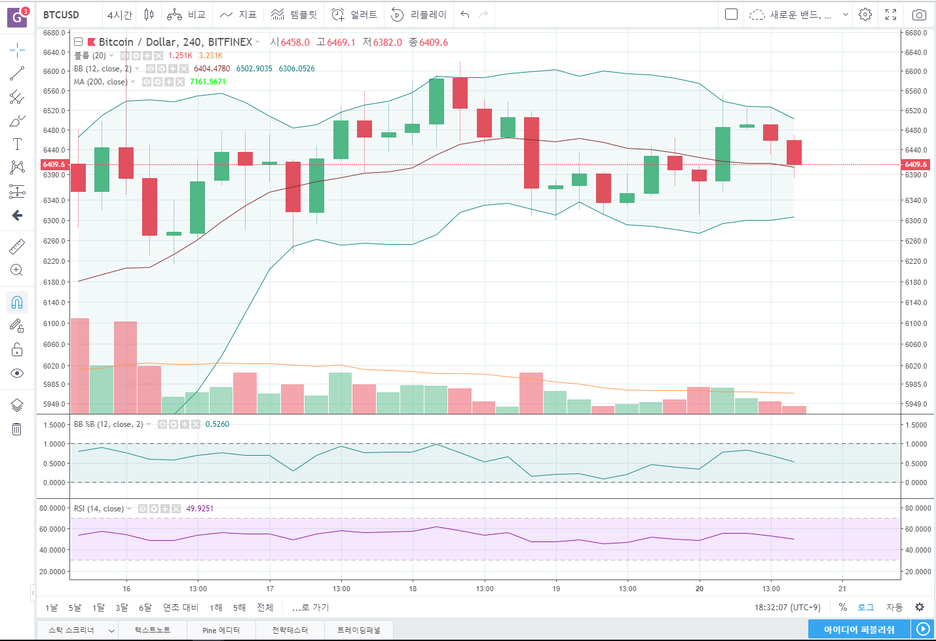This screenshot has height=641, width=936.
Task: Click the redo arrow
Action: [484, 15]
